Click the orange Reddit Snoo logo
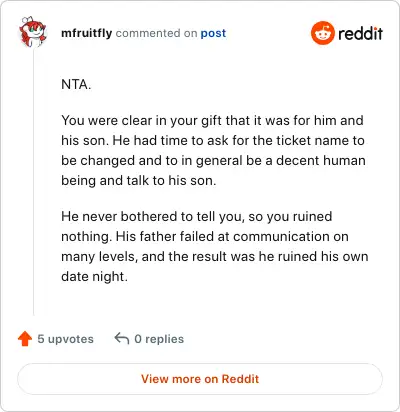400x412 pixels. [x=322, y=33]
